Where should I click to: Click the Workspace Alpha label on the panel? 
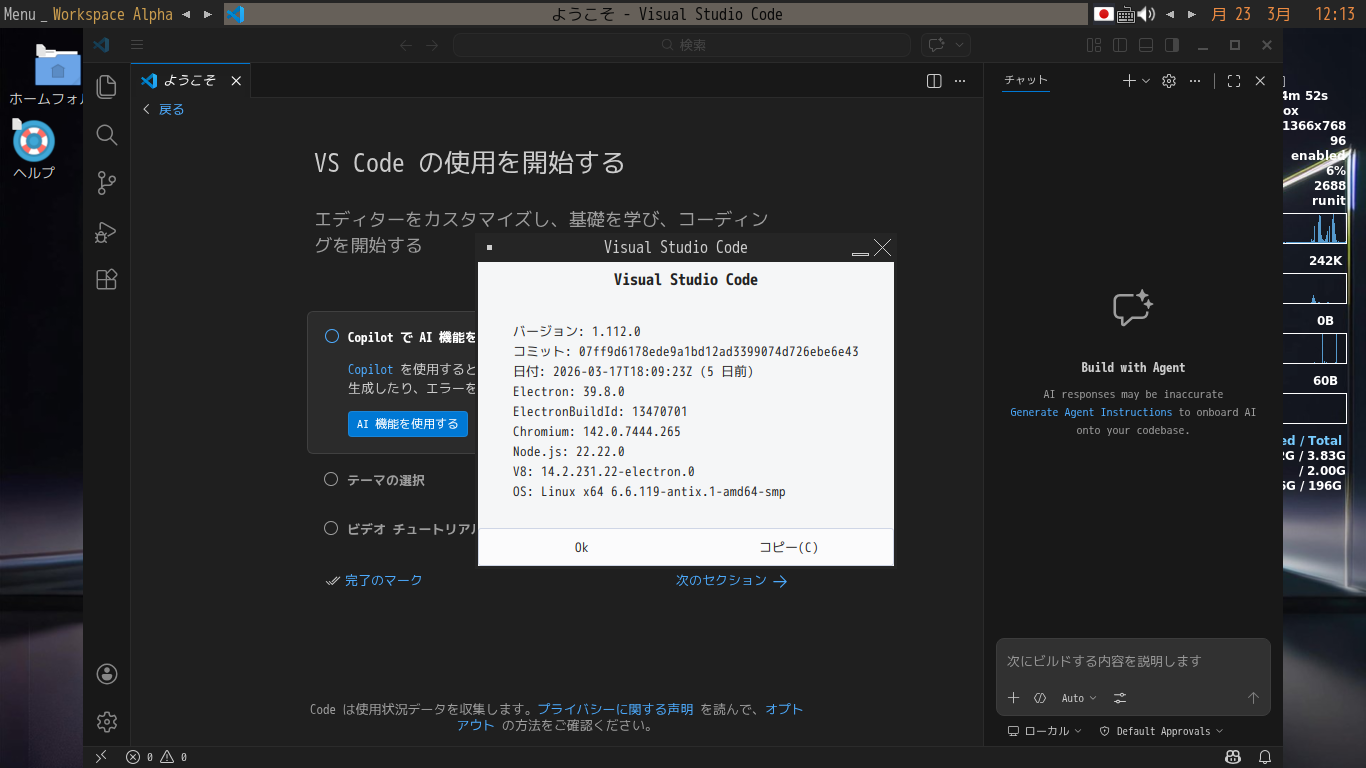click(x=112, y=14)
